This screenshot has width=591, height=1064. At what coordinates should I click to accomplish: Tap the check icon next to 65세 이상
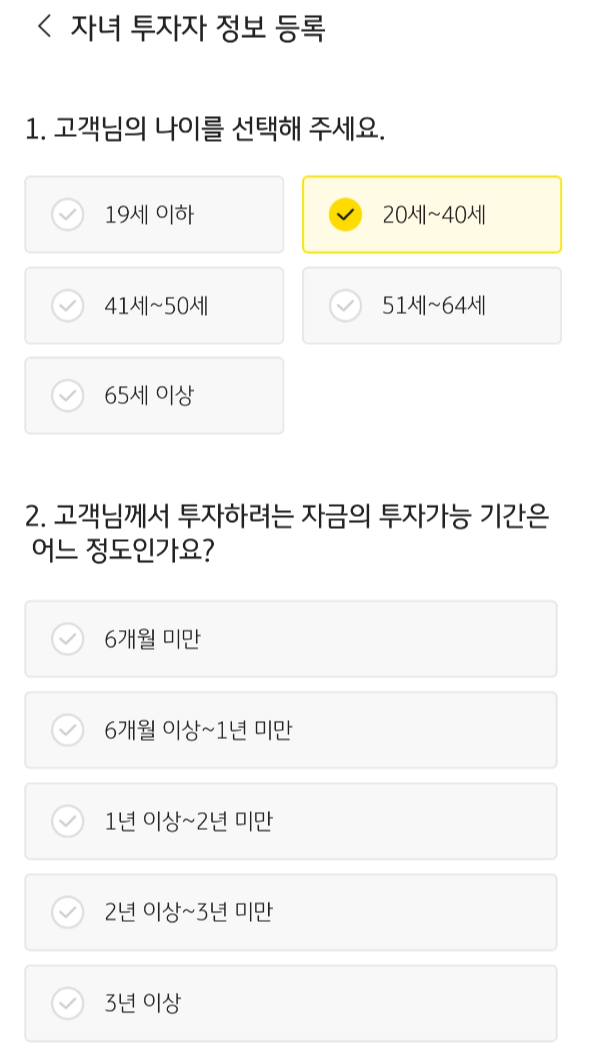[x=67, y=395]
